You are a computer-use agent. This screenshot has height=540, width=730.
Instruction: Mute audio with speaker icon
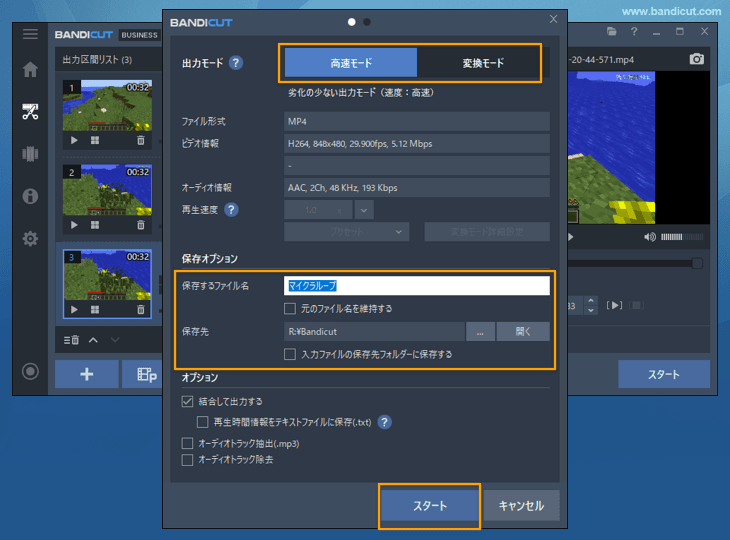tap(650, 237)
